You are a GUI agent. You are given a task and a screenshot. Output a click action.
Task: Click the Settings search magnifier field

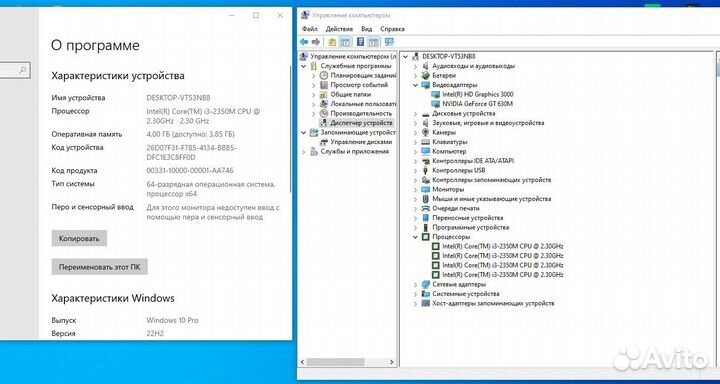click(15, 70)
